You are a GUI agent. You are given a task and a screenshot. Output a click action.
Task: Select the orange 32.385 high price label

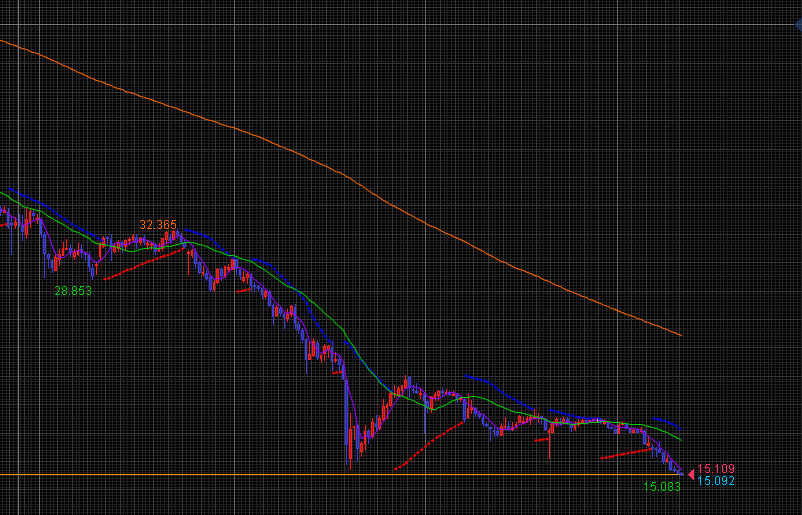(158, 225)
